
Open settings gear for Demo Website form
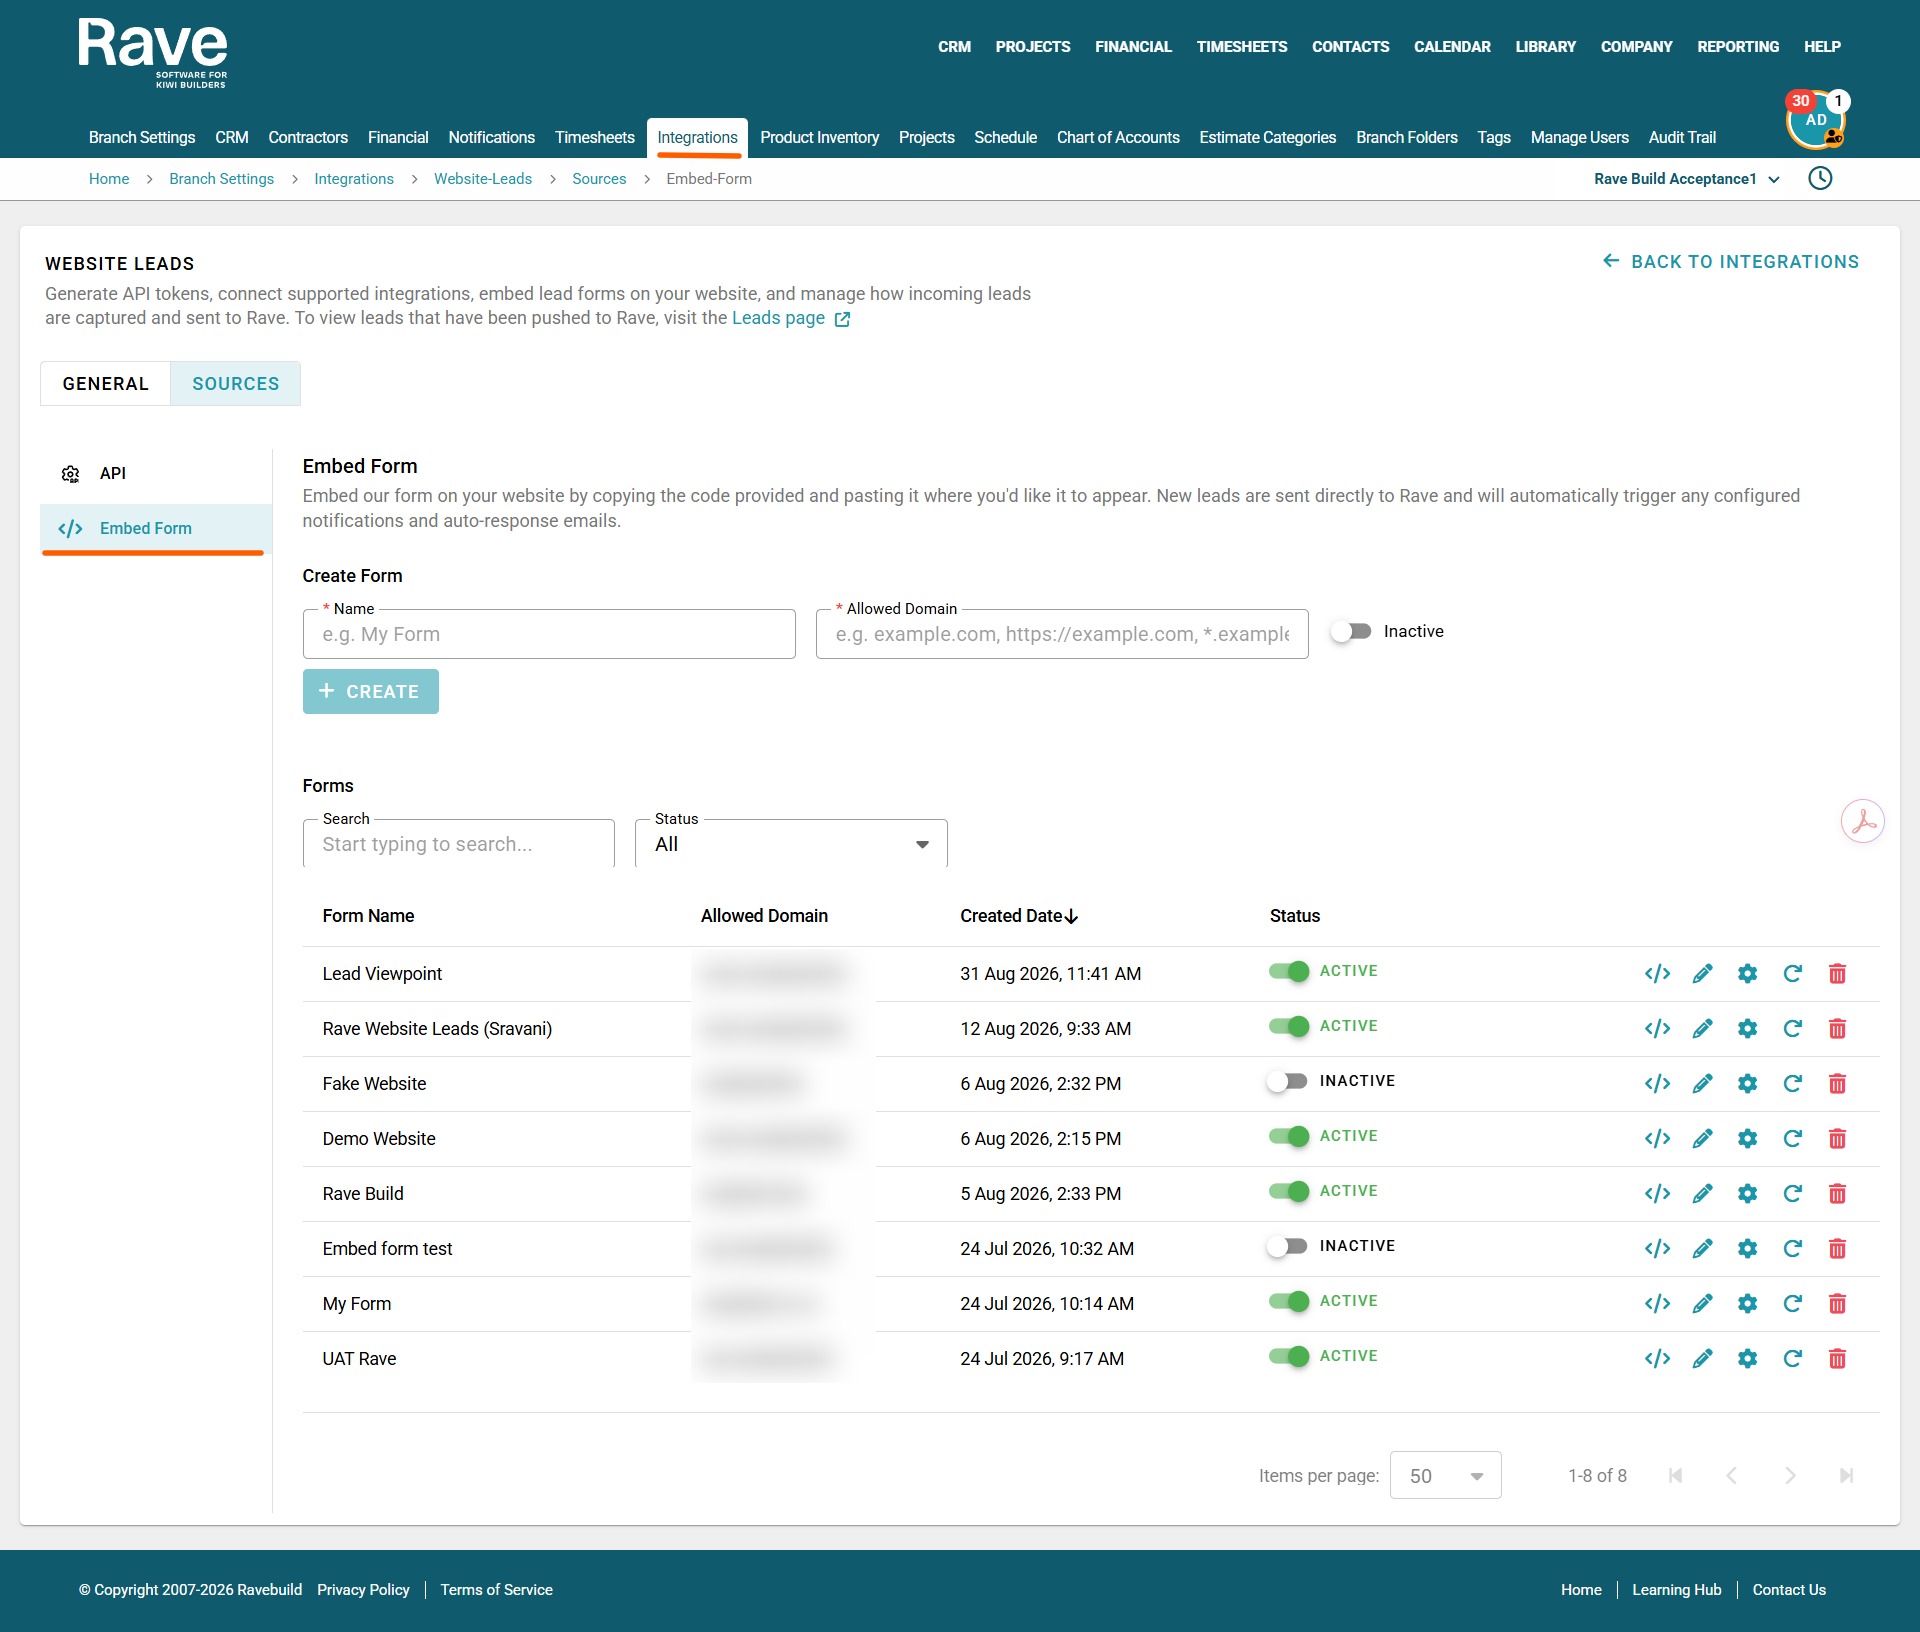[x=1747, y=1139]
